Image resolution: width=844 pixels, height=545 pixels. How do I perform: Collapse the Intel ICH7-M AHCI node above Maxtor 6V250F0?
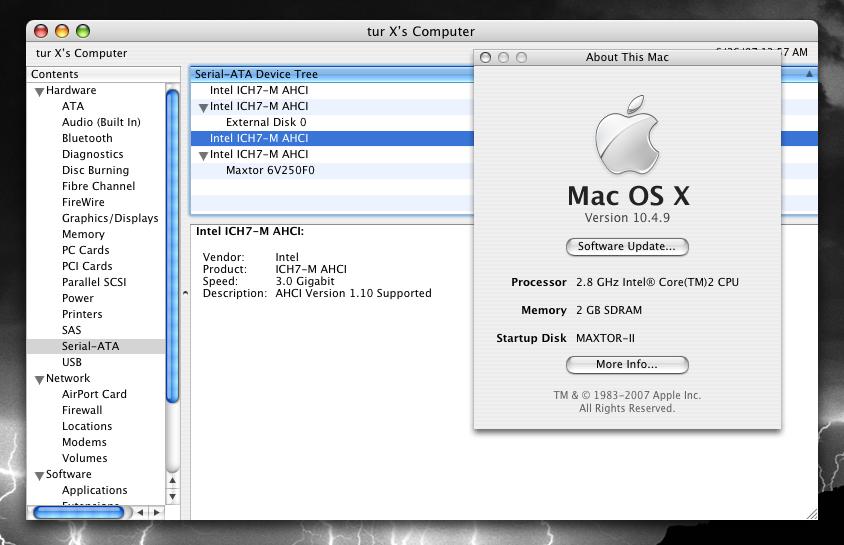pyautogui.click(x=203, y=156)
